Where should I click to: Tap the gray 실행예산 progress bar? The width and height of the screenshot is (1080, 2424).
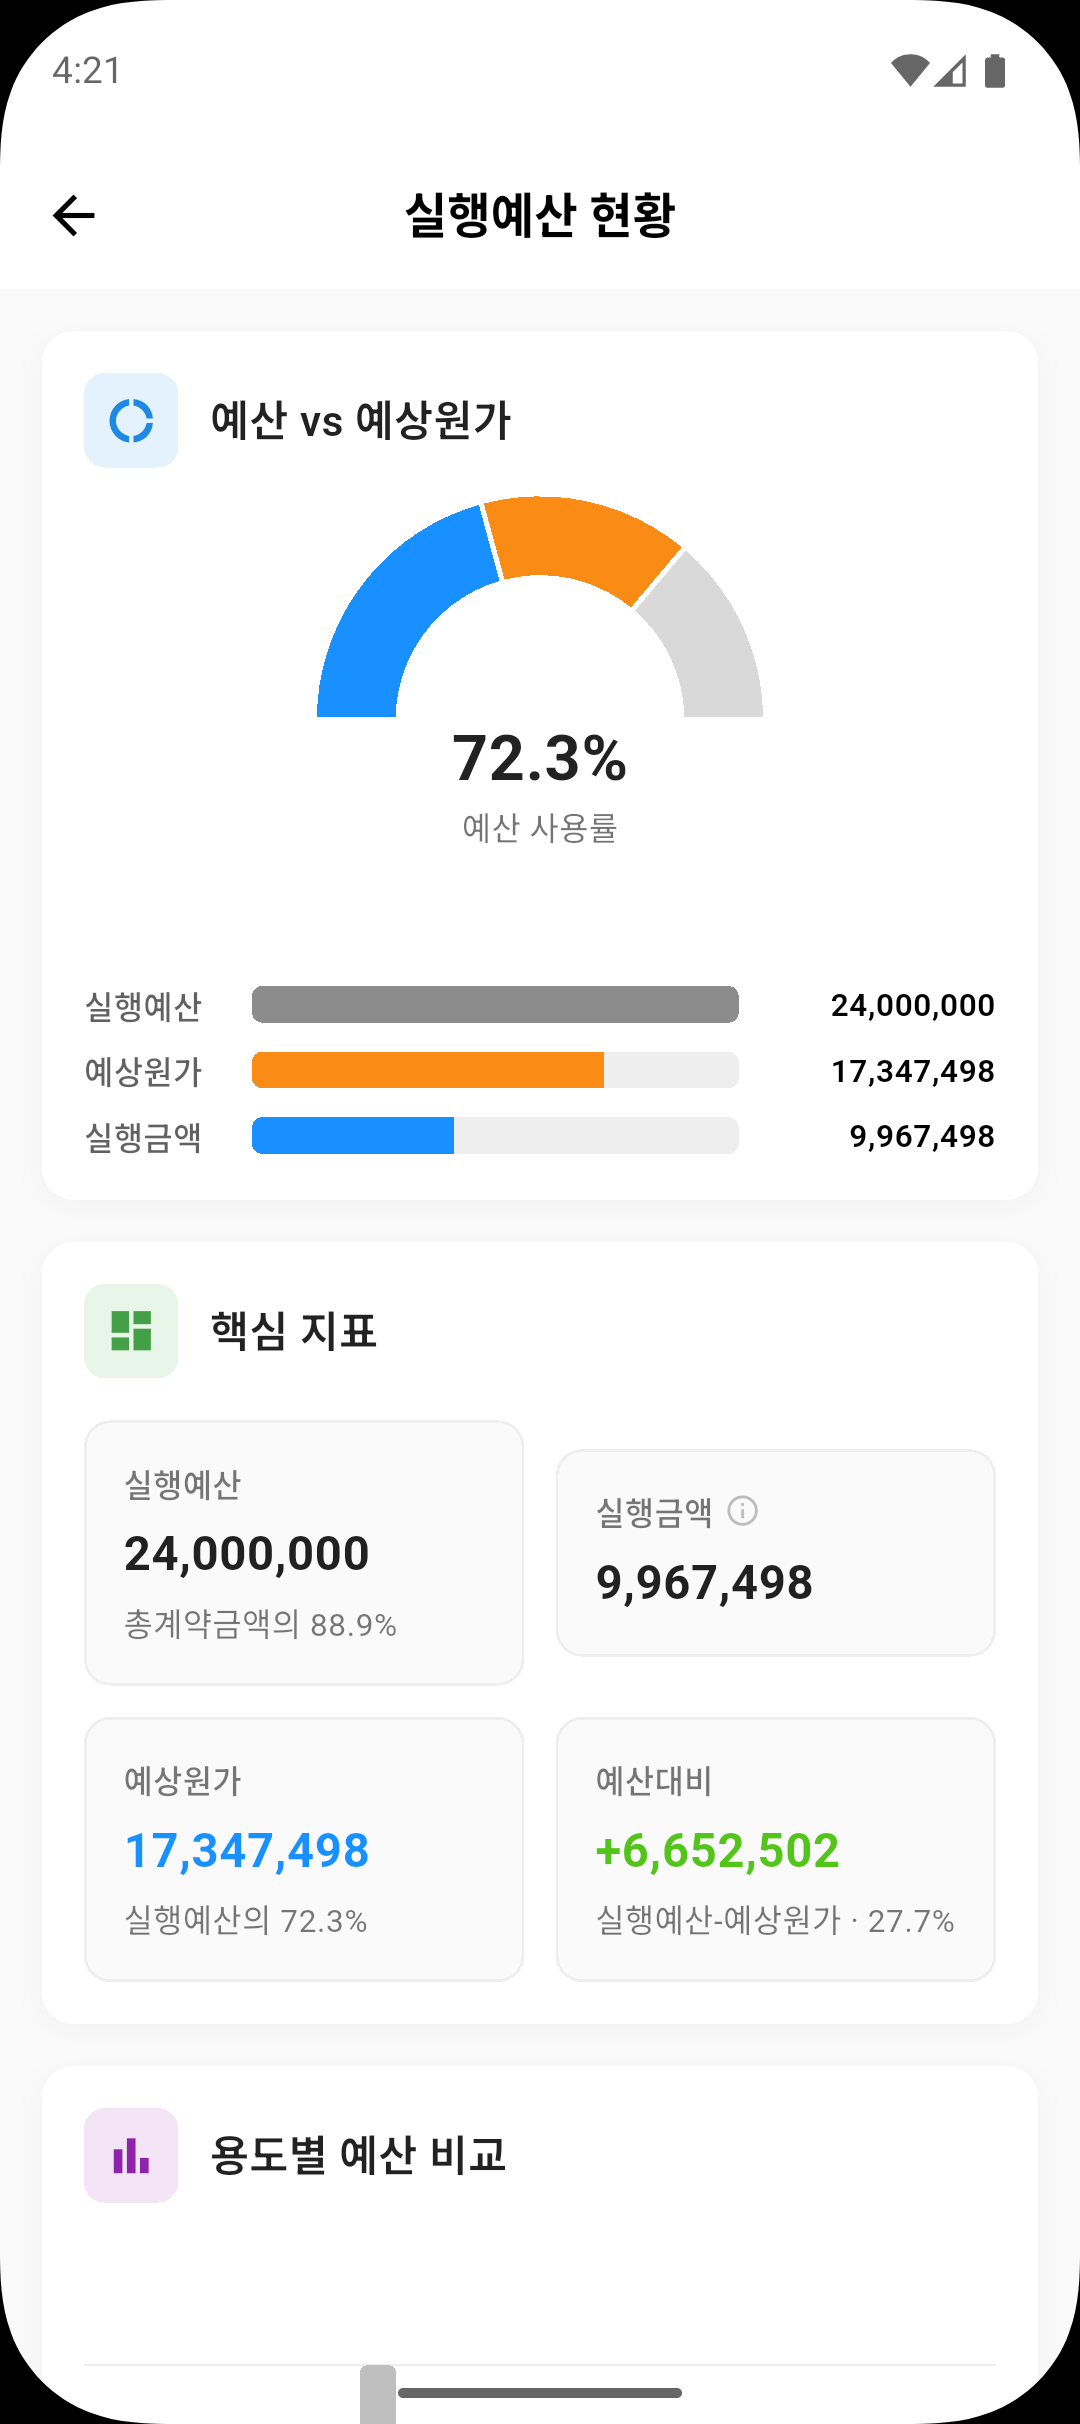(495, 1005)
